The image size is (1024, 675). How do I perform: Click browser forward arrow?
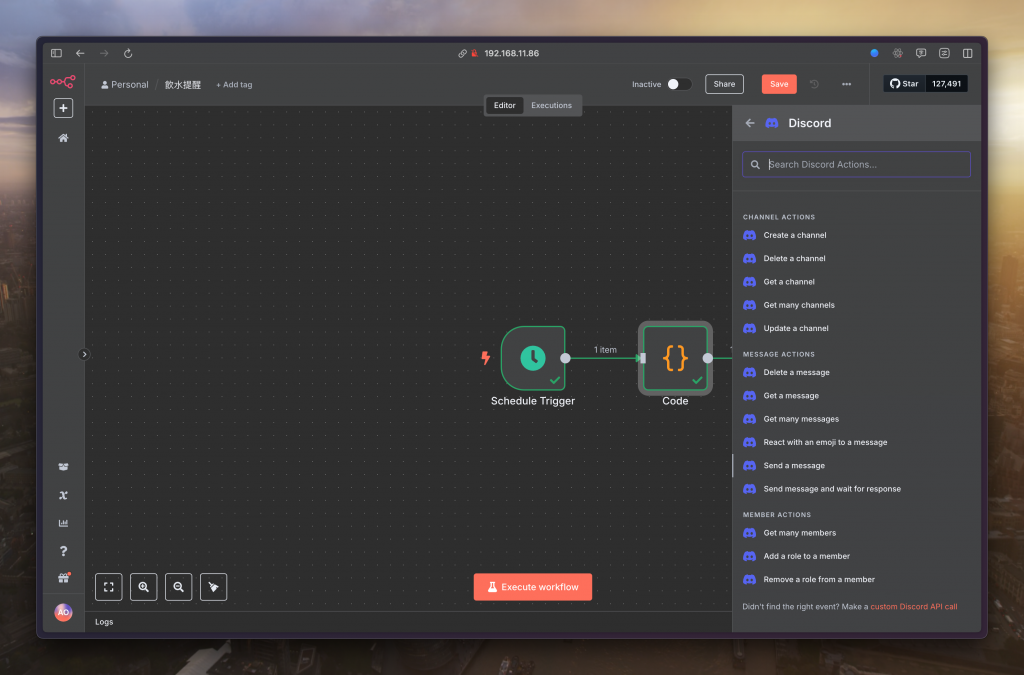[x=104, y=54]
